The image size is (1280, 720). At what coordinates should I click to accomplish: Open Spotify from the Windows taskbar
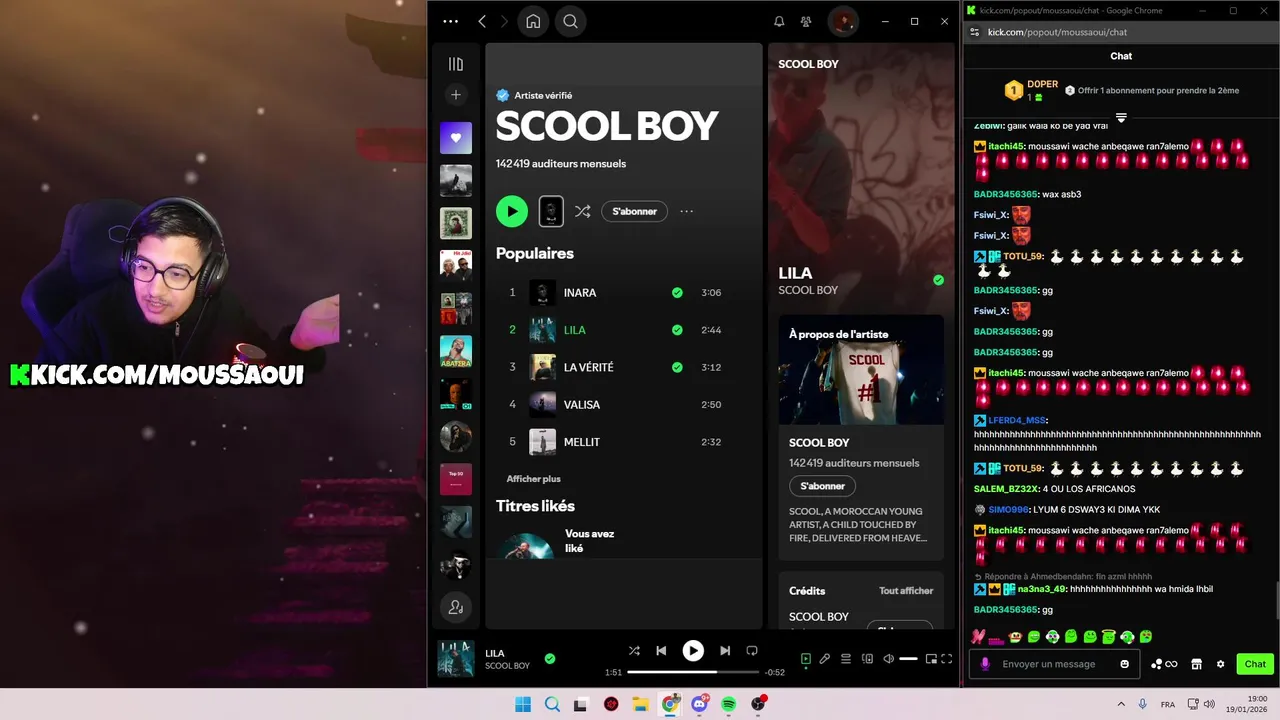tap(728, 704)
